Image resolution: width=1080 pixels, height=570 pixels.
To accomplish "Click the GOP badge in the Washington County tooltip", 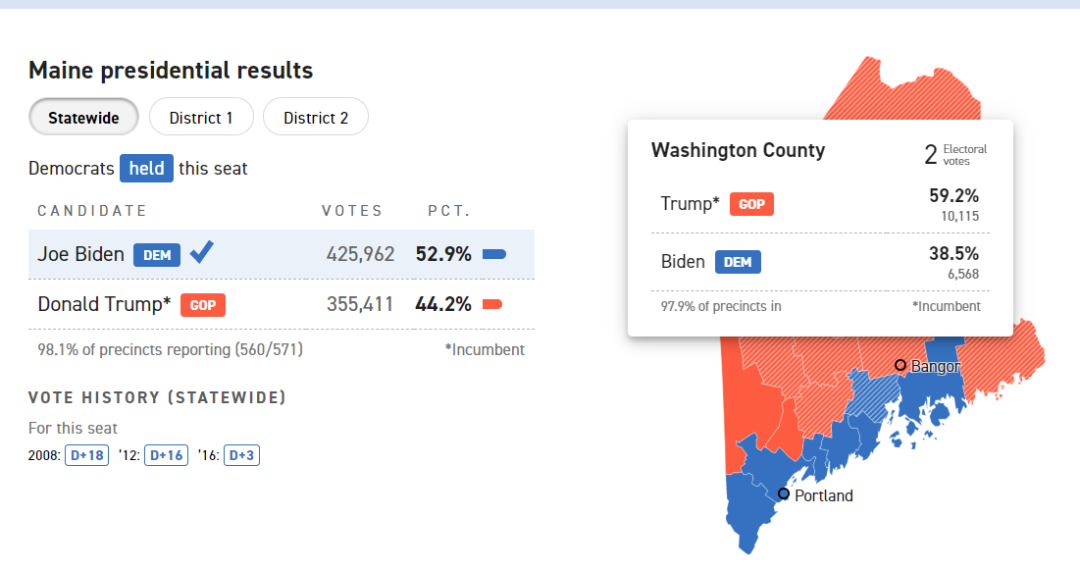I will (751, 204).
